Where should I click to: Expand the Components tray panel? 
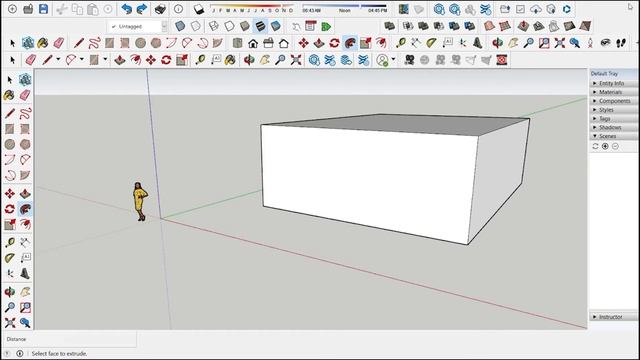point(614,101)
